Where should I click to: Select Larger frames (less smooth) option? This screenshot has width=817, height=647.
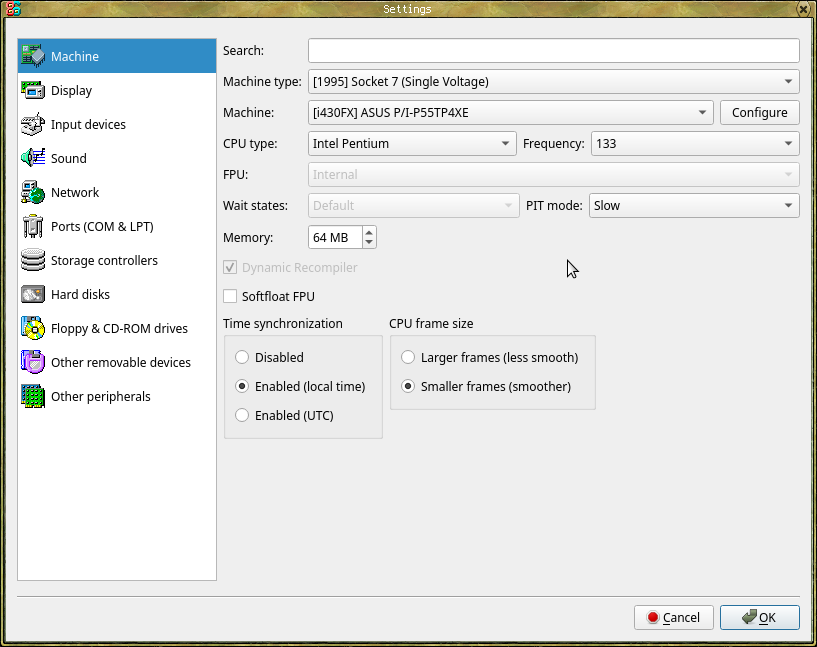point(408,358)
